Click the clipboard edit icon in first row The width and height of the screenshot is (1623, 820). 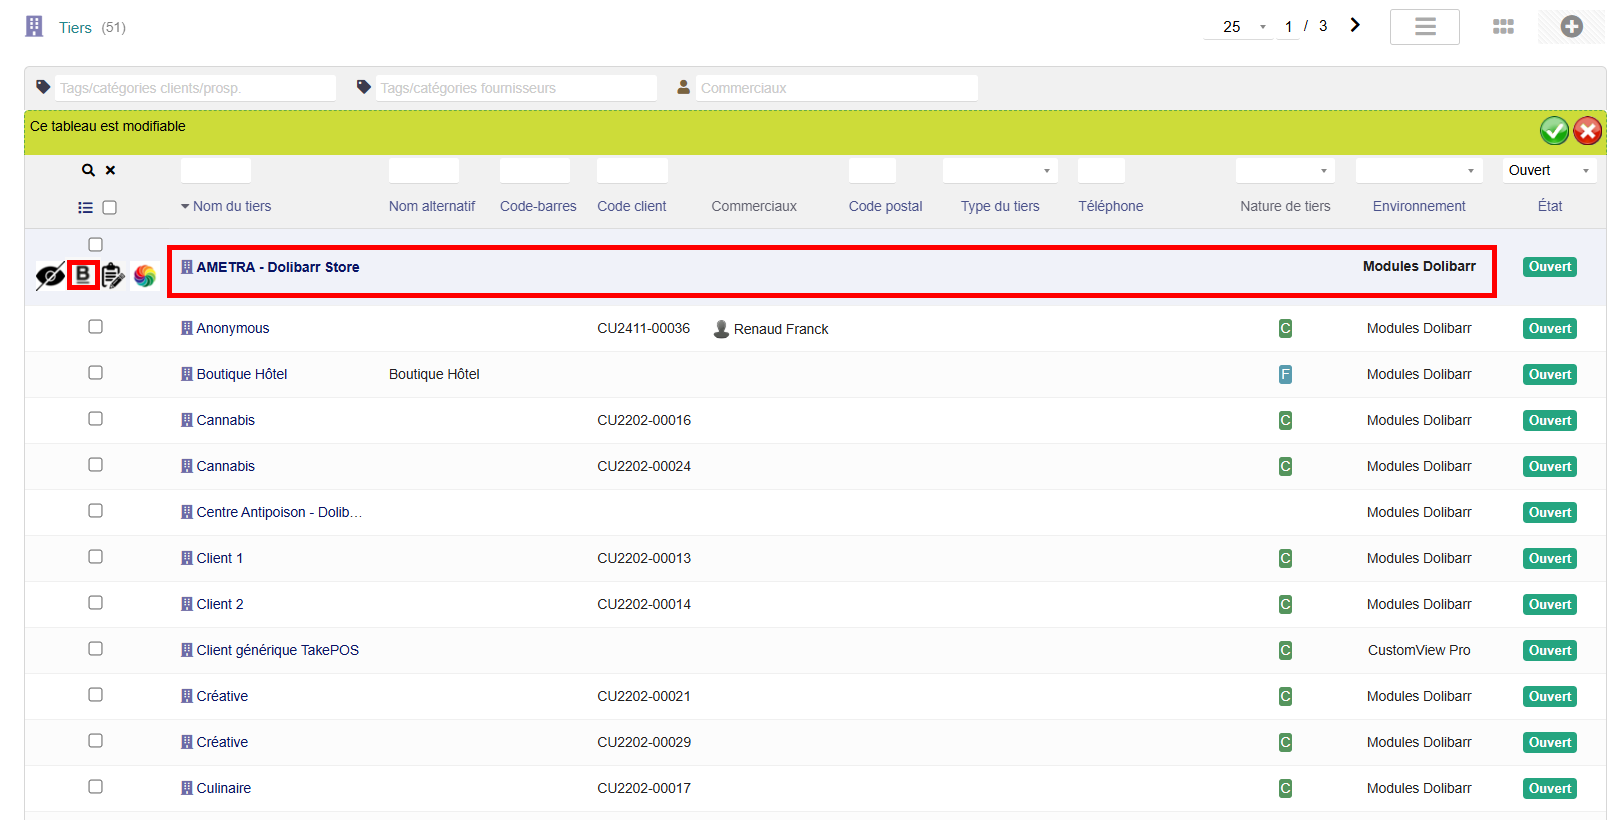pos(113,276)
